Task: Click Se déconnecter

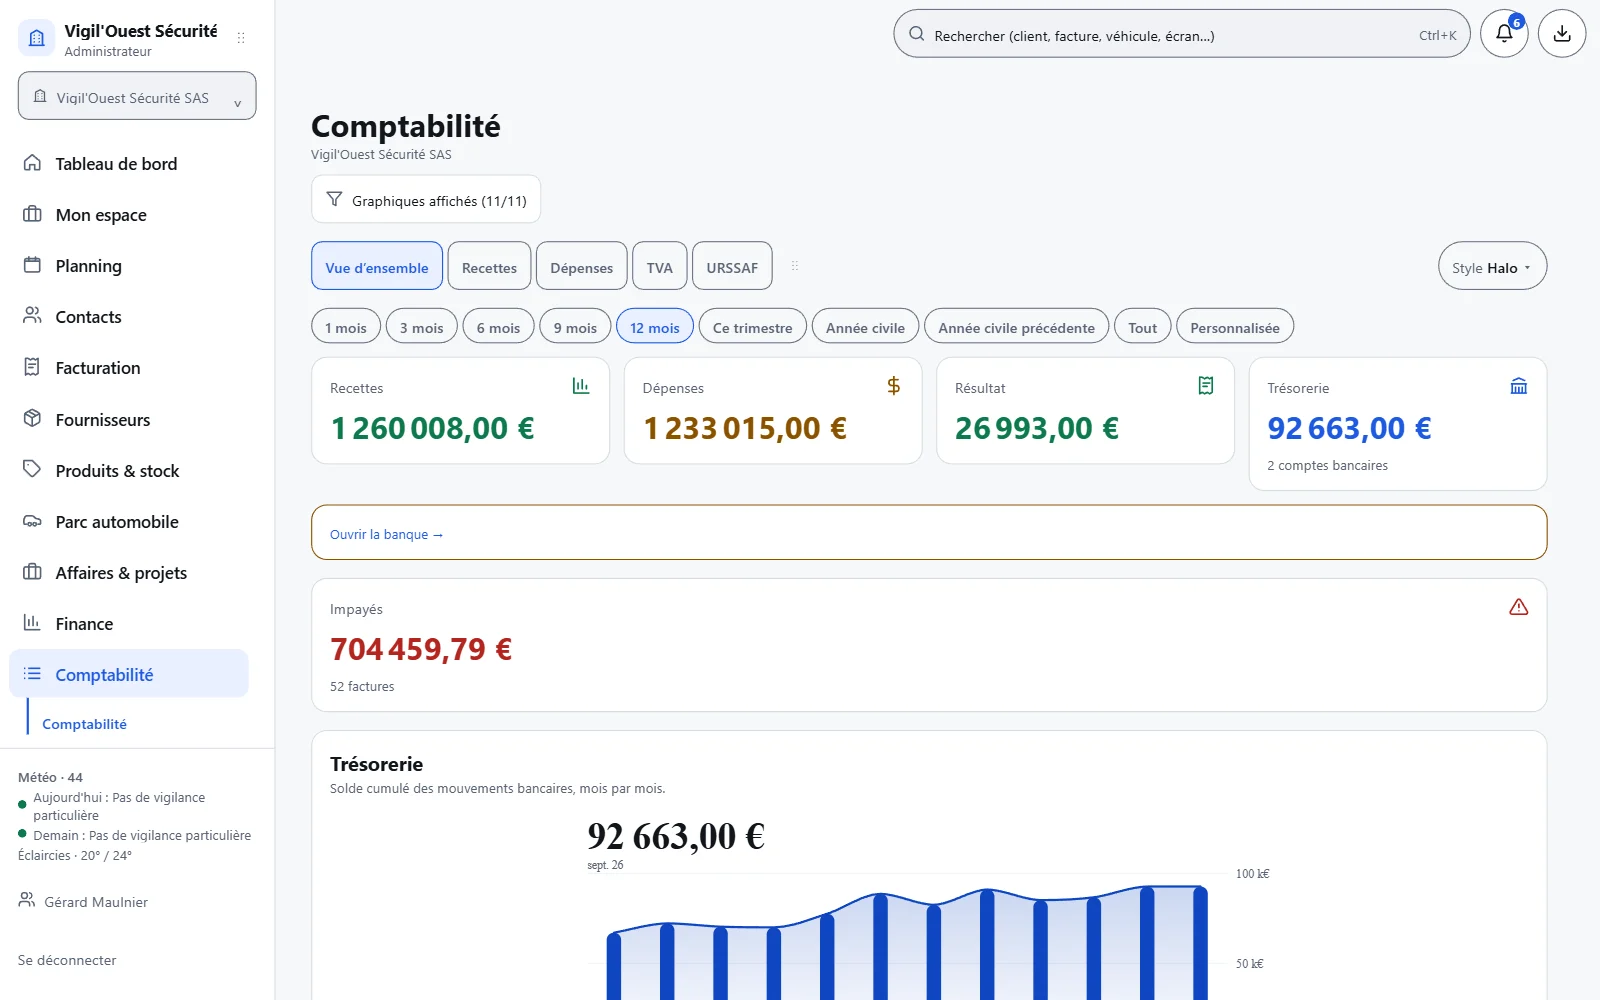Action: 67,960
